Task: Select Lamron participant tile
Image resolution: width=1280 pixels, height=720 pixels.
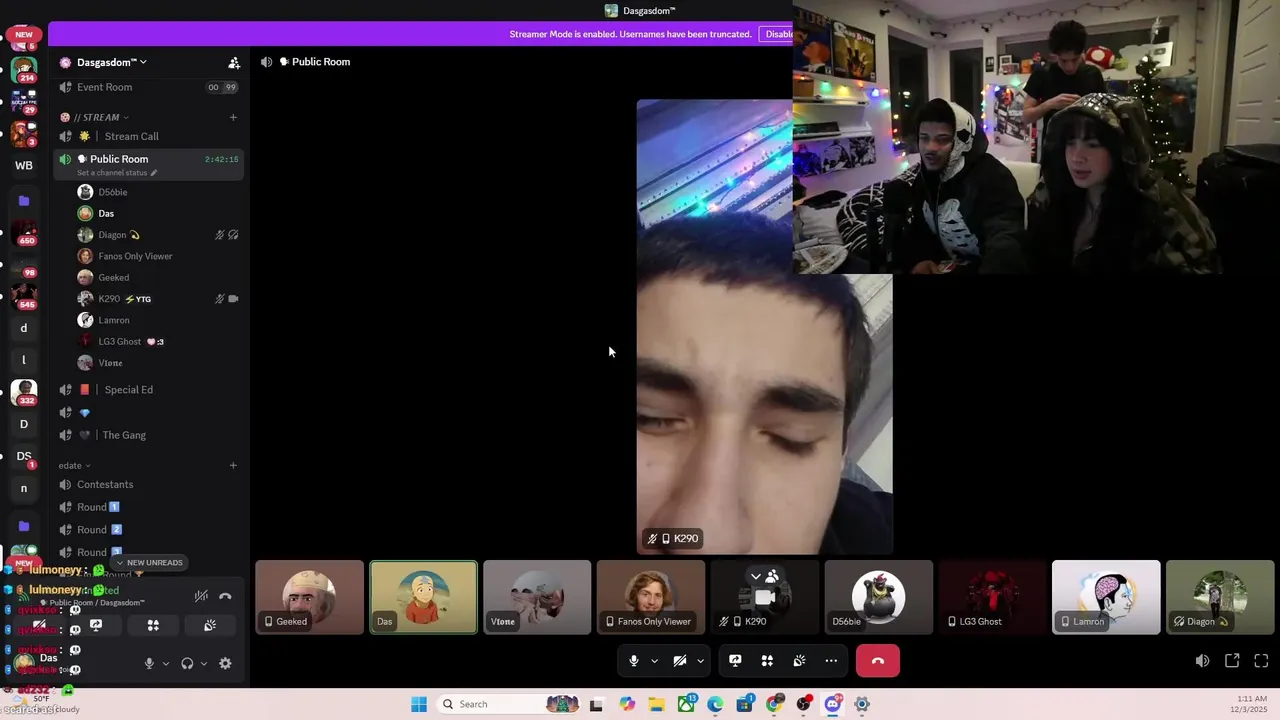Action: tap(1106, 597)
